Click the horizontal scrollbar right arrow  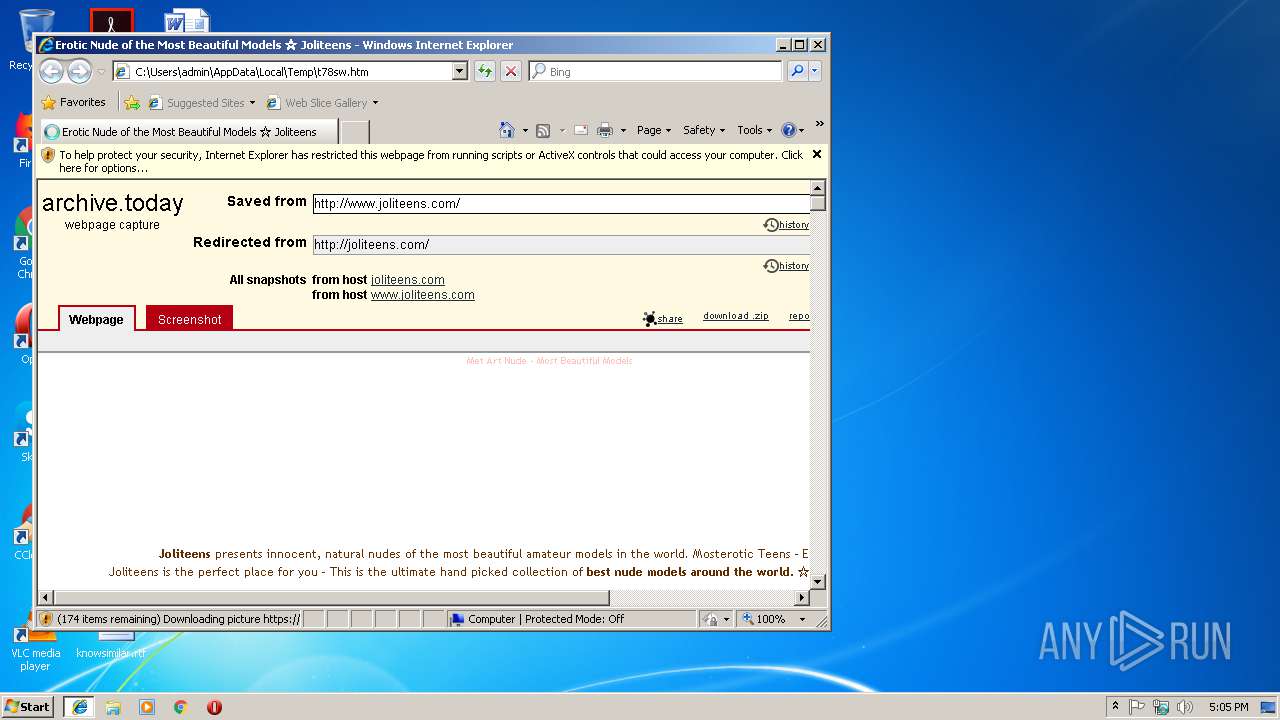(x=801, y=597)
